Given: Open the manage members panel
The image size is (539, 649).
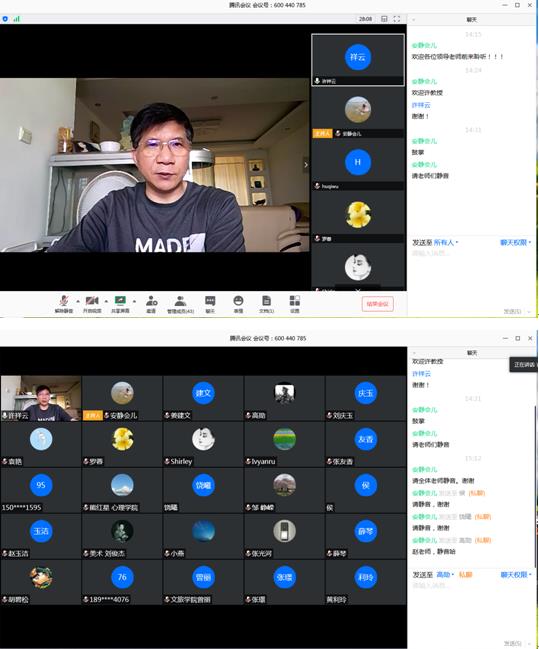Looking at the screenshot, I should click(180, 304).
